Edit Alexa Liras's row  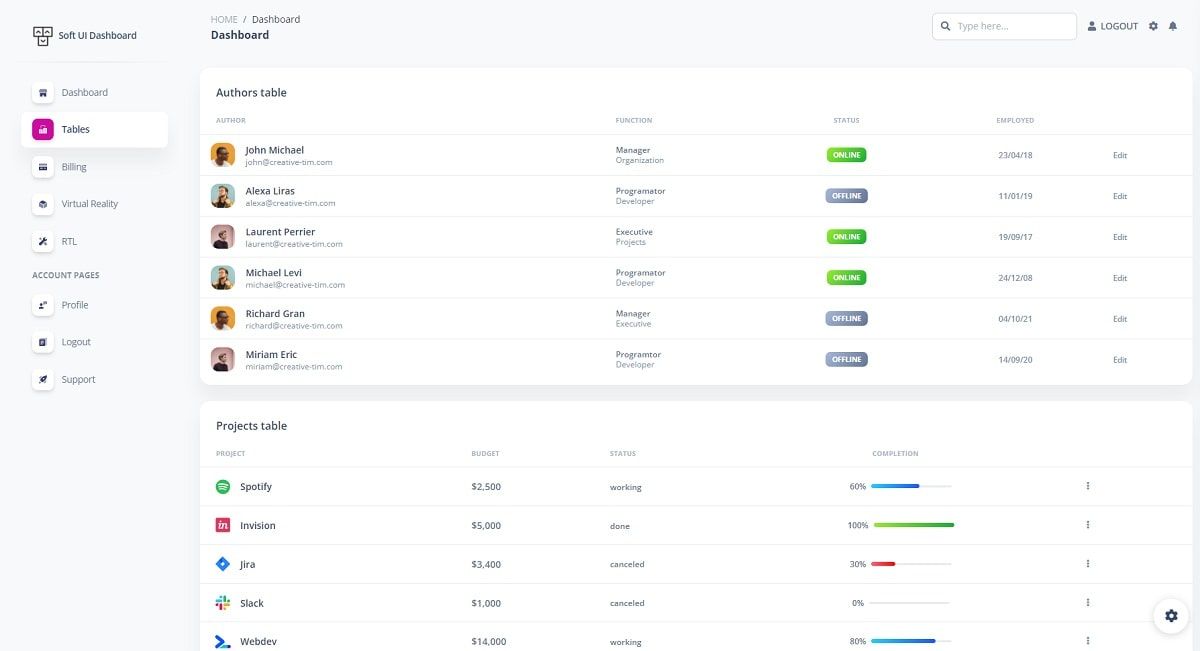coord(1120,196)
